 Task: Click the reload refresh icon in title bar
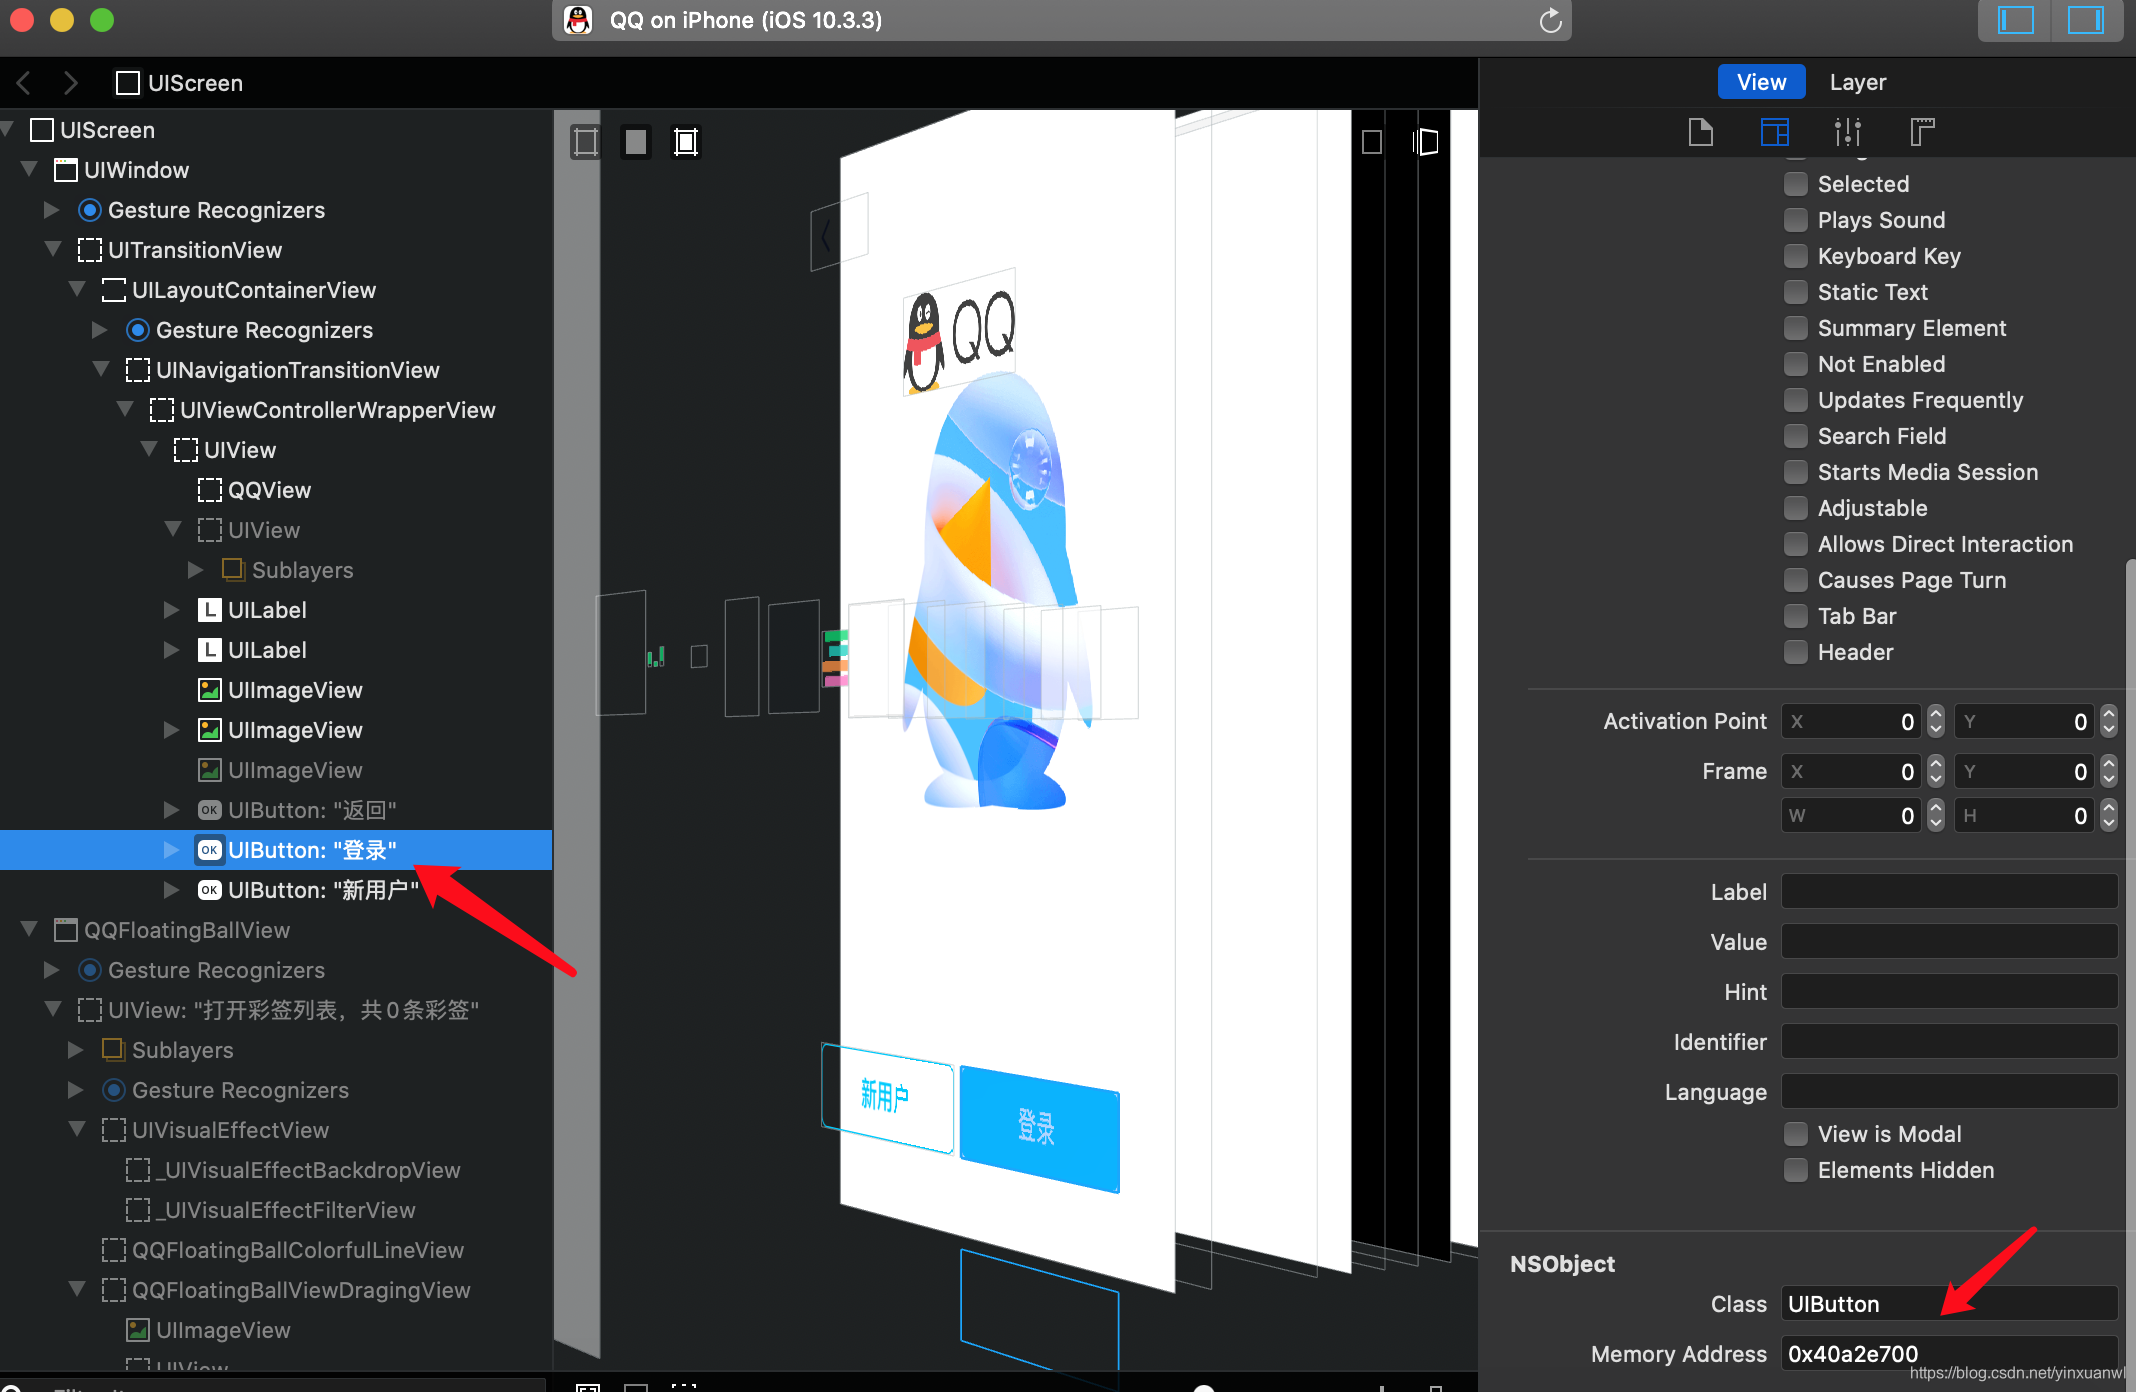click(x=1550, y=20)
